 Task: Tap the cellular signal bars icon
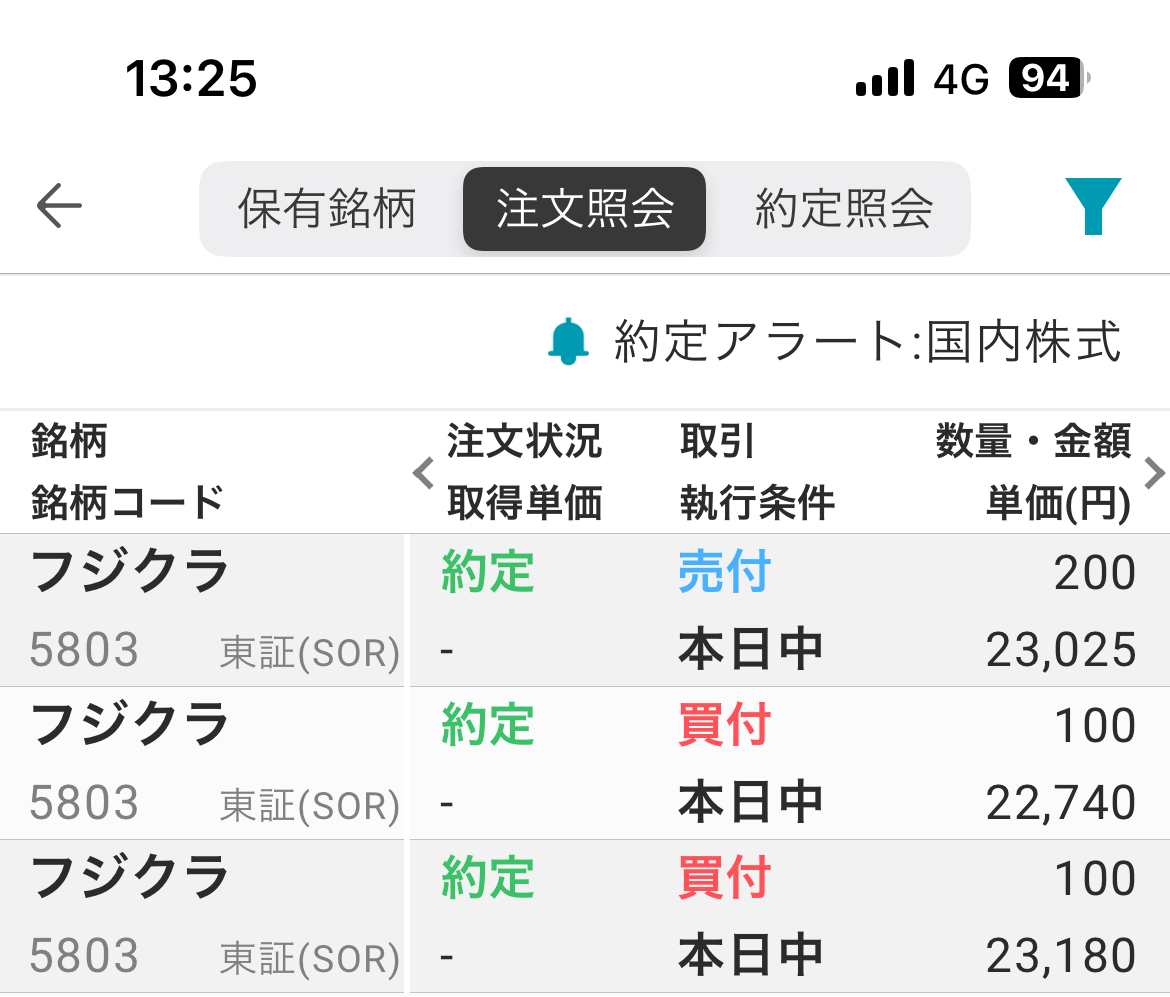[x=885, y=78]
